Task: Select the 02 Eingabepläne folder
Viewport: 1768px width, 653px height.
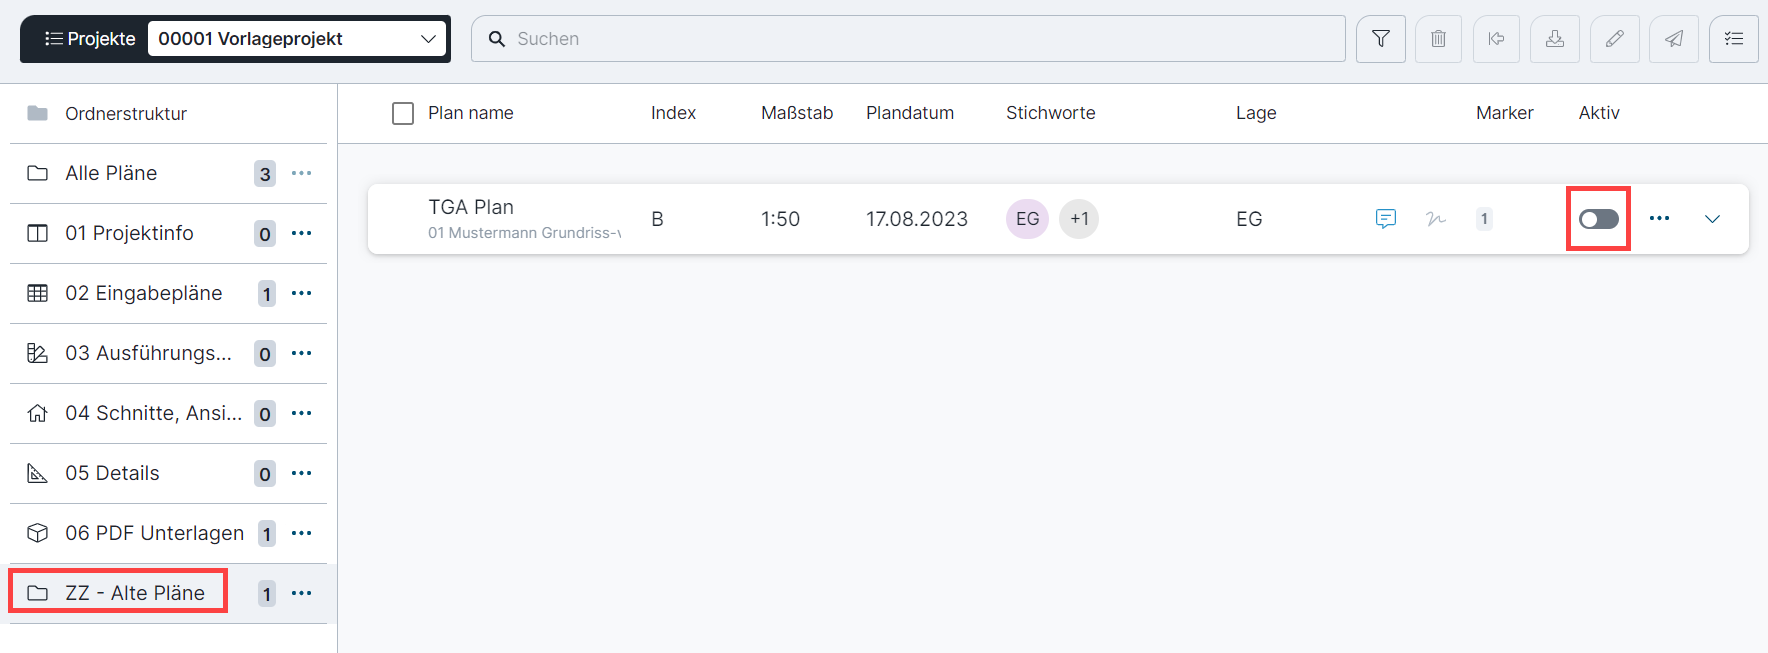Action: pos(168,293)
